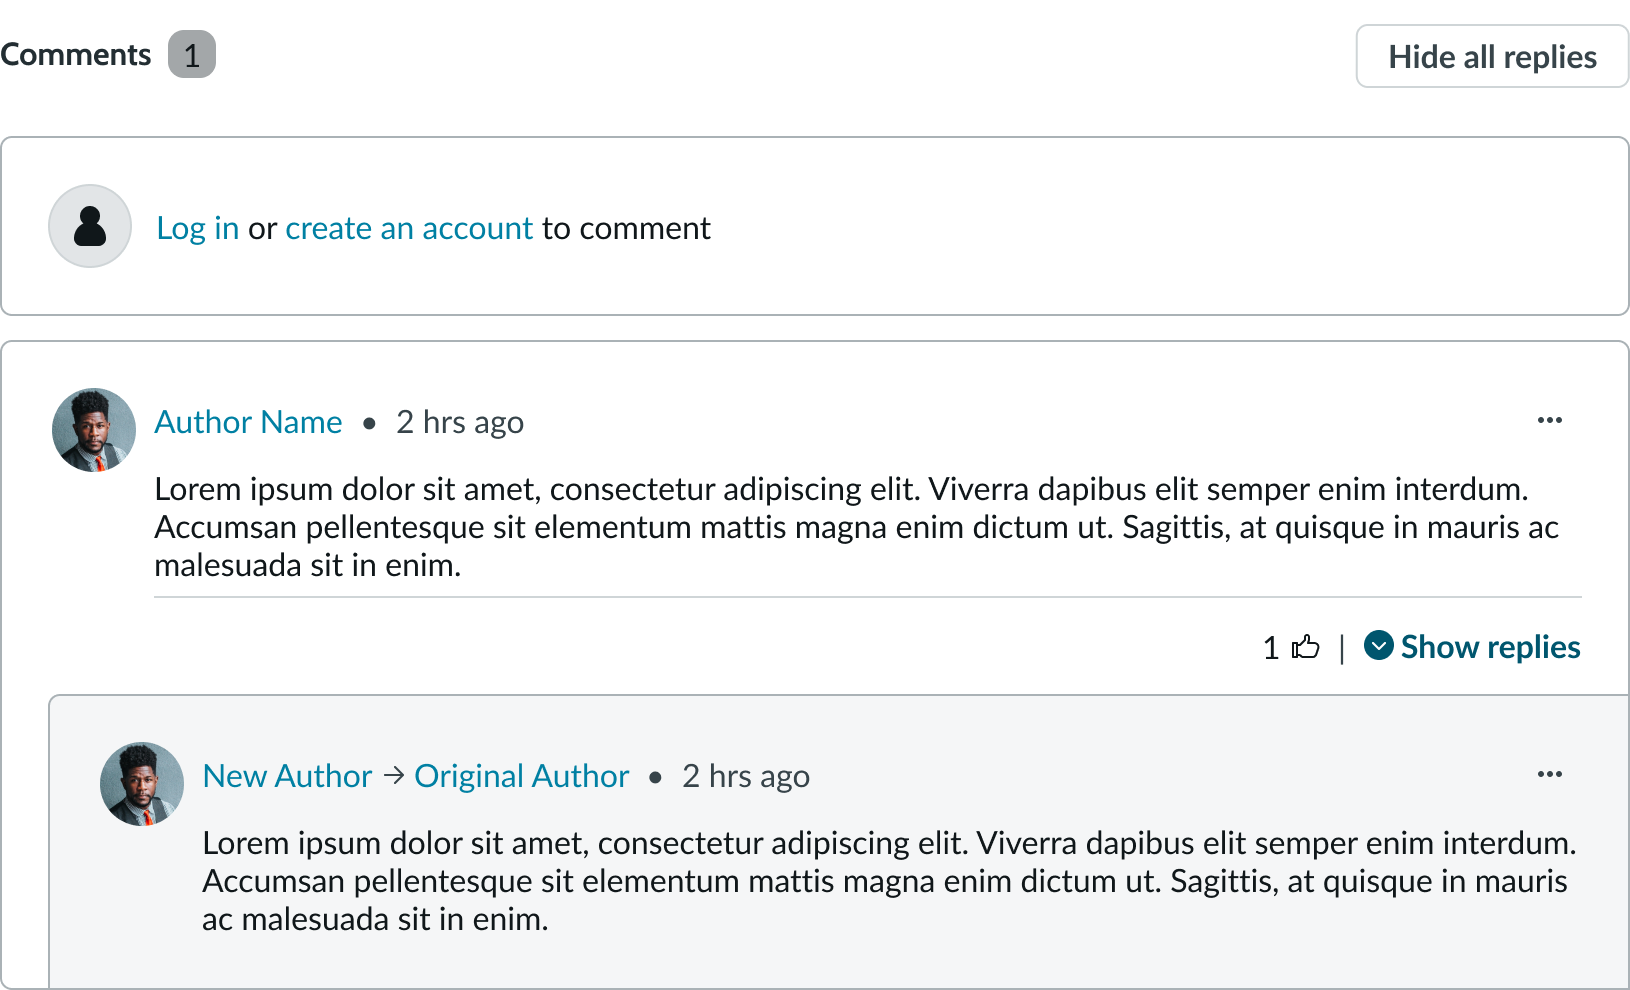Click create an account to register
The width and height of the screenshot is (1630, 990).
click(x=408, y=228)
